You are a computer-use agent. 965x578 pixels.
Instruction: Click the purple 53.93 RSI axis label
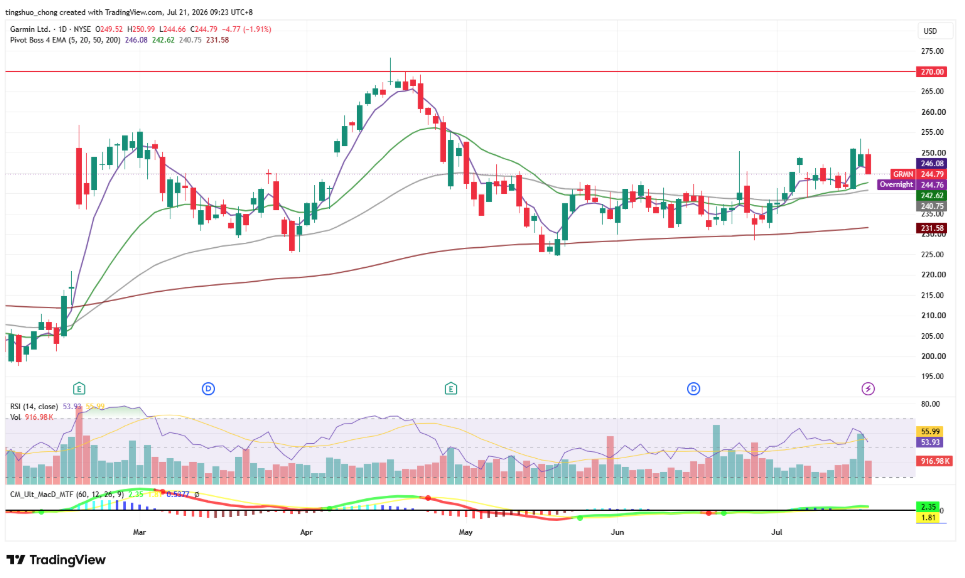tap(930, 442)
